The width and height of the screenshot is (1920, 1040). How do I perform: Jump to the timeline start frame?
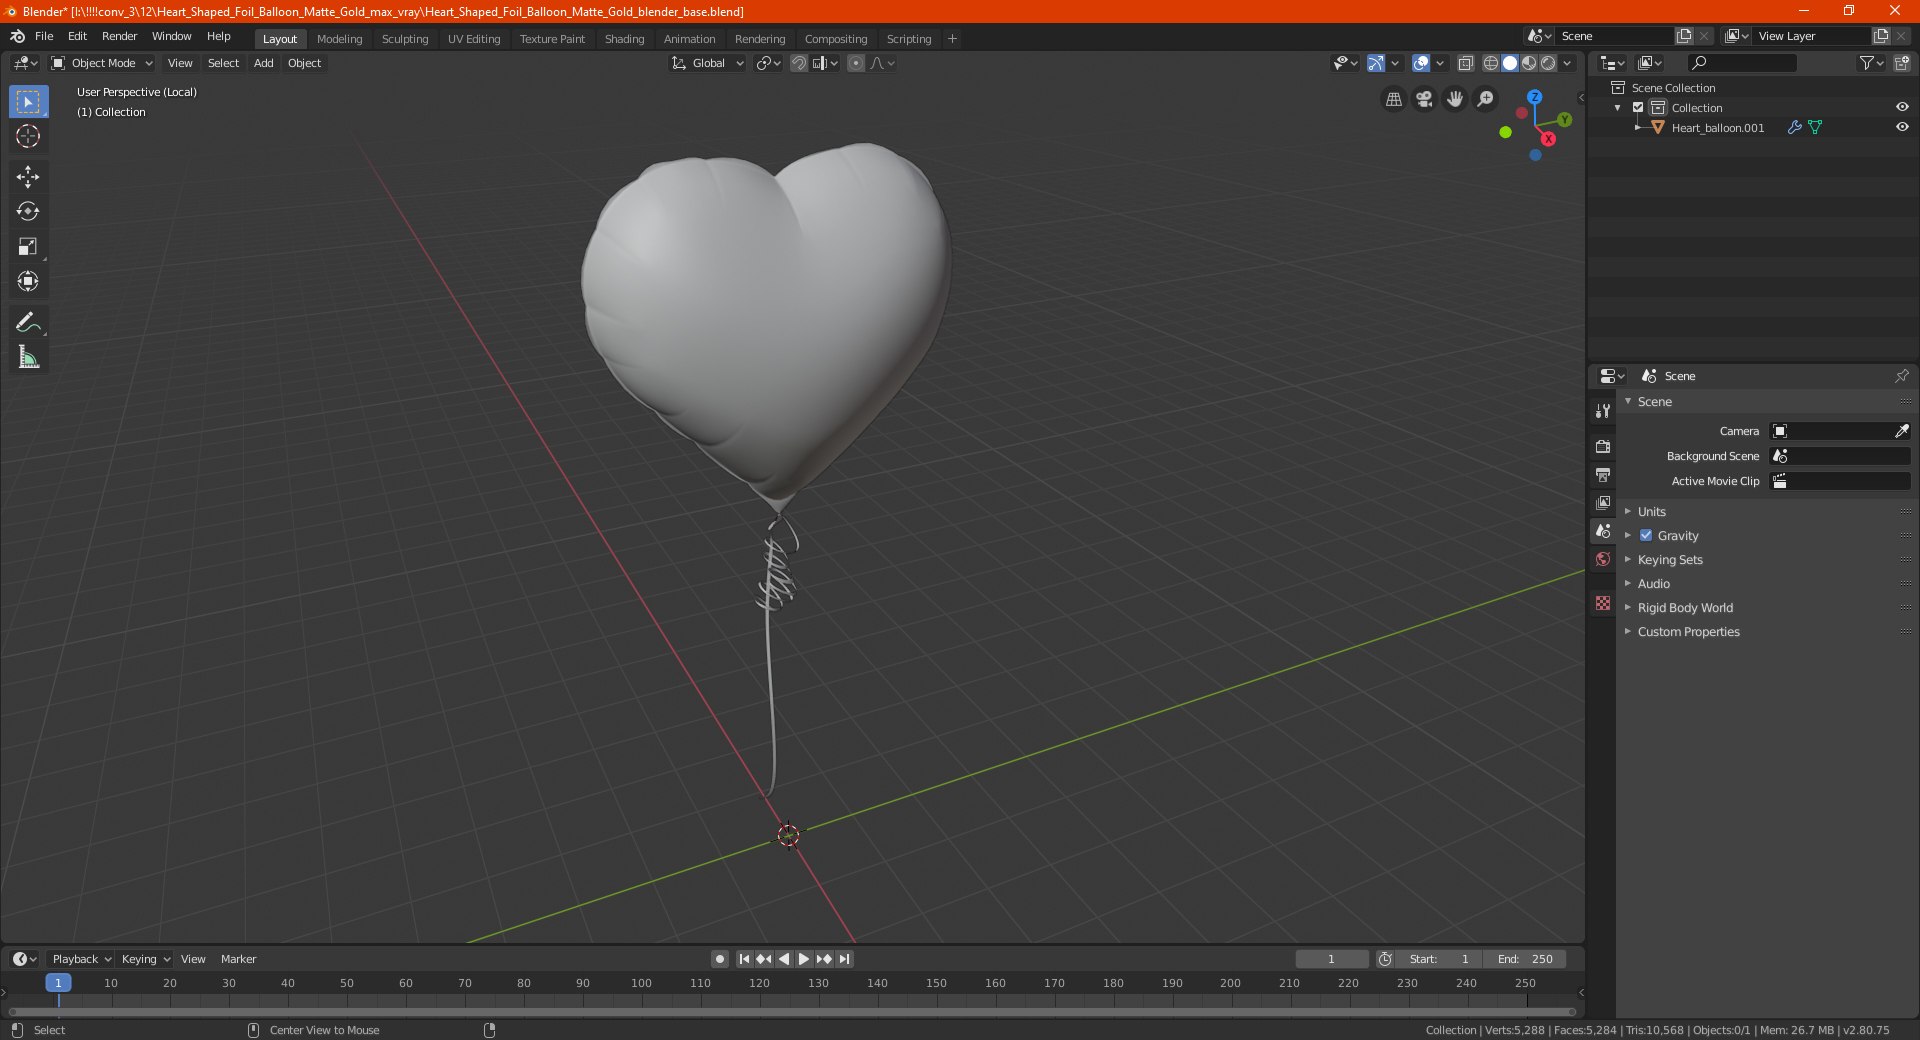[x=744, y=959]
